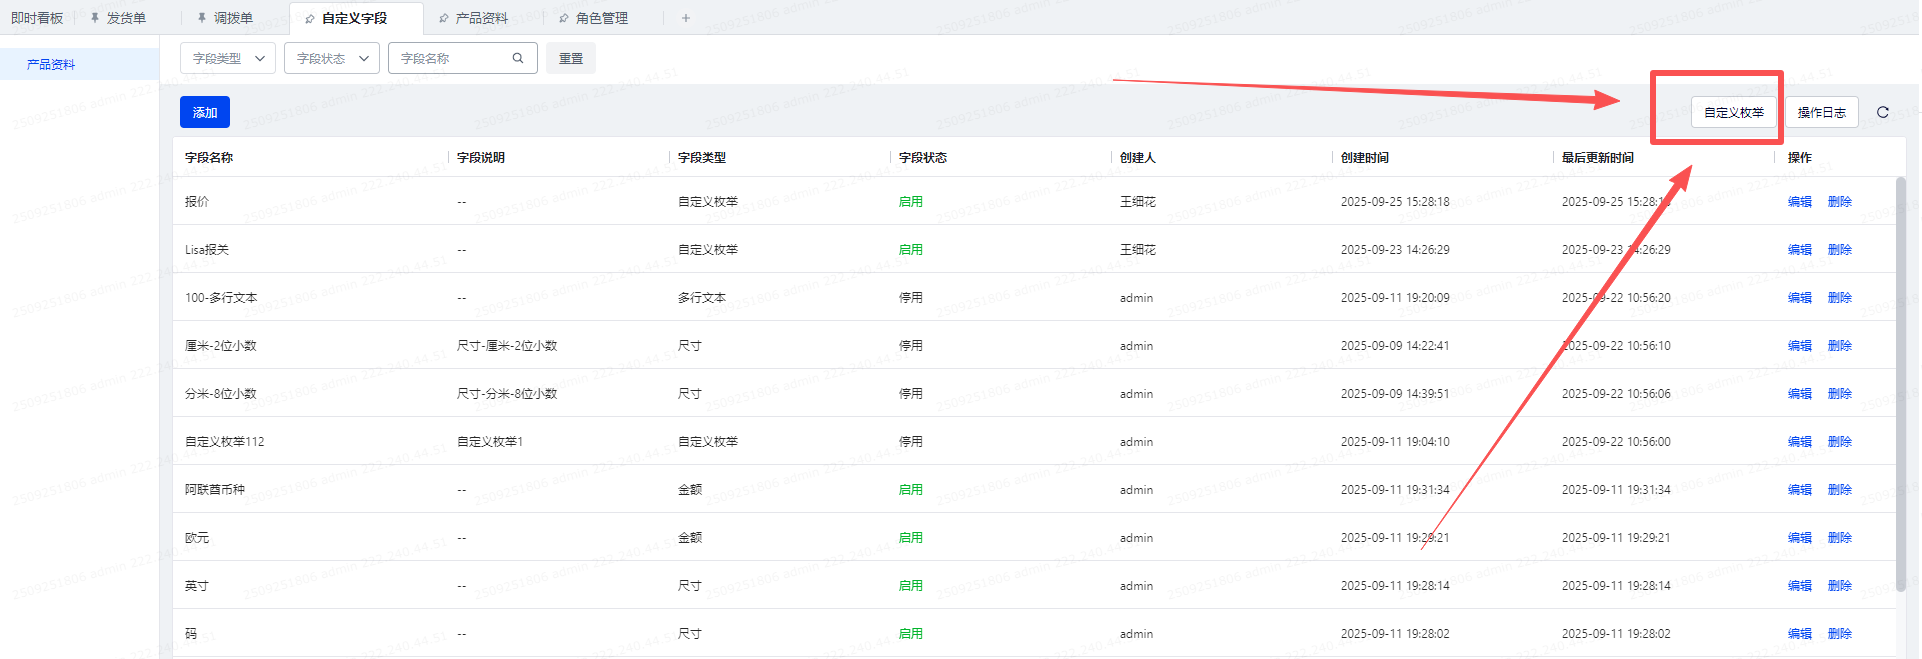Delete the 分米-8位小数 row
The height and width of the screenshot is (659, 1922).
(x=1840, y=393)
